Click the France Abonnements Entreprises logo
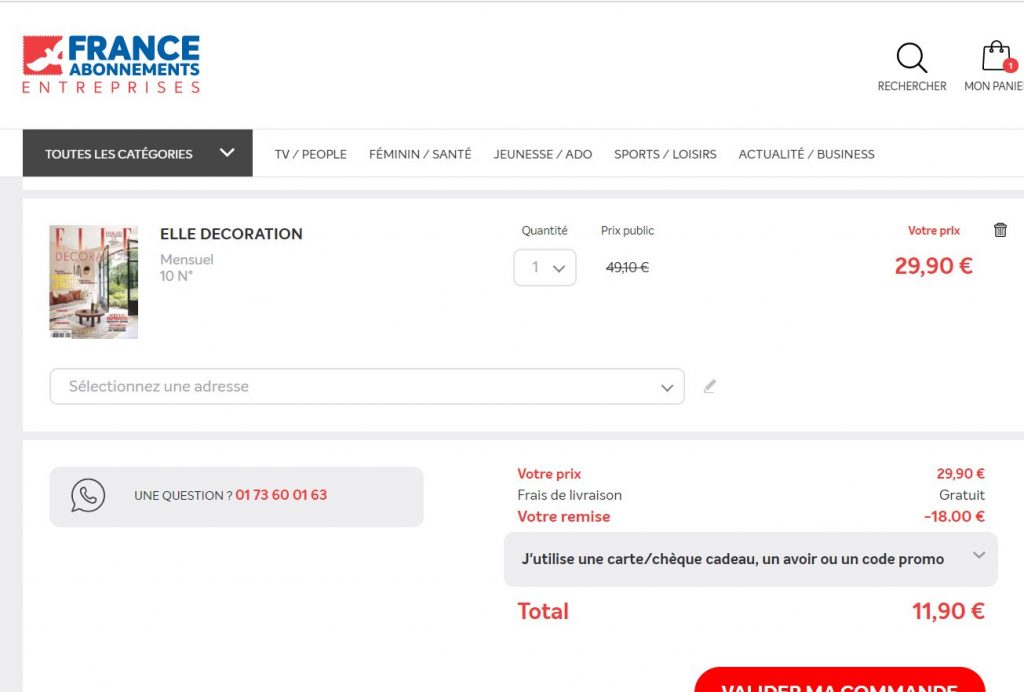This screenshot has height=692, width=1024. pos(111,64)
